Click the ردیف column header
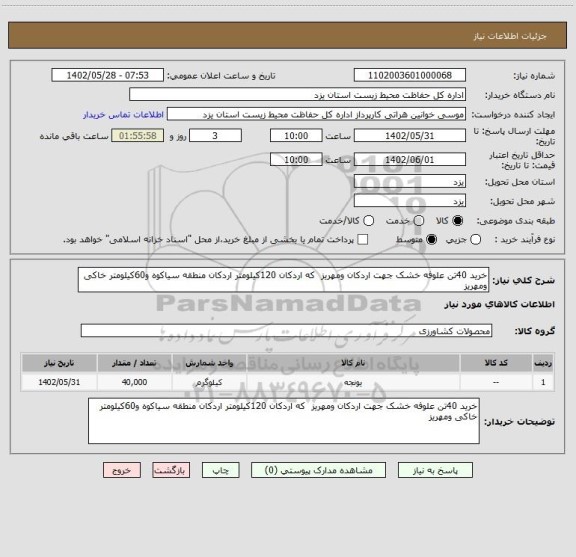This screenshot has height=557, width=576. pos(543,363)
